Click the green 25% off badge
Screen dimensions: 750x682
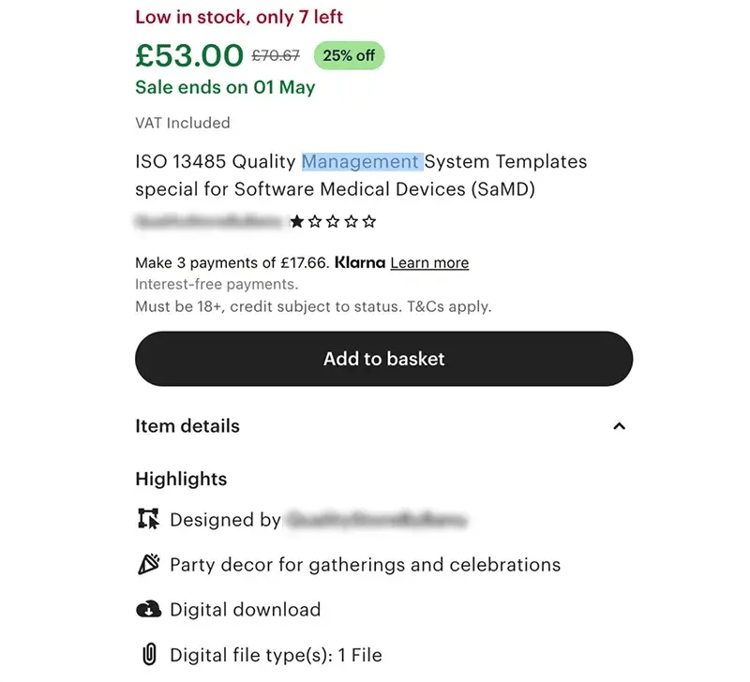[349, 55]
